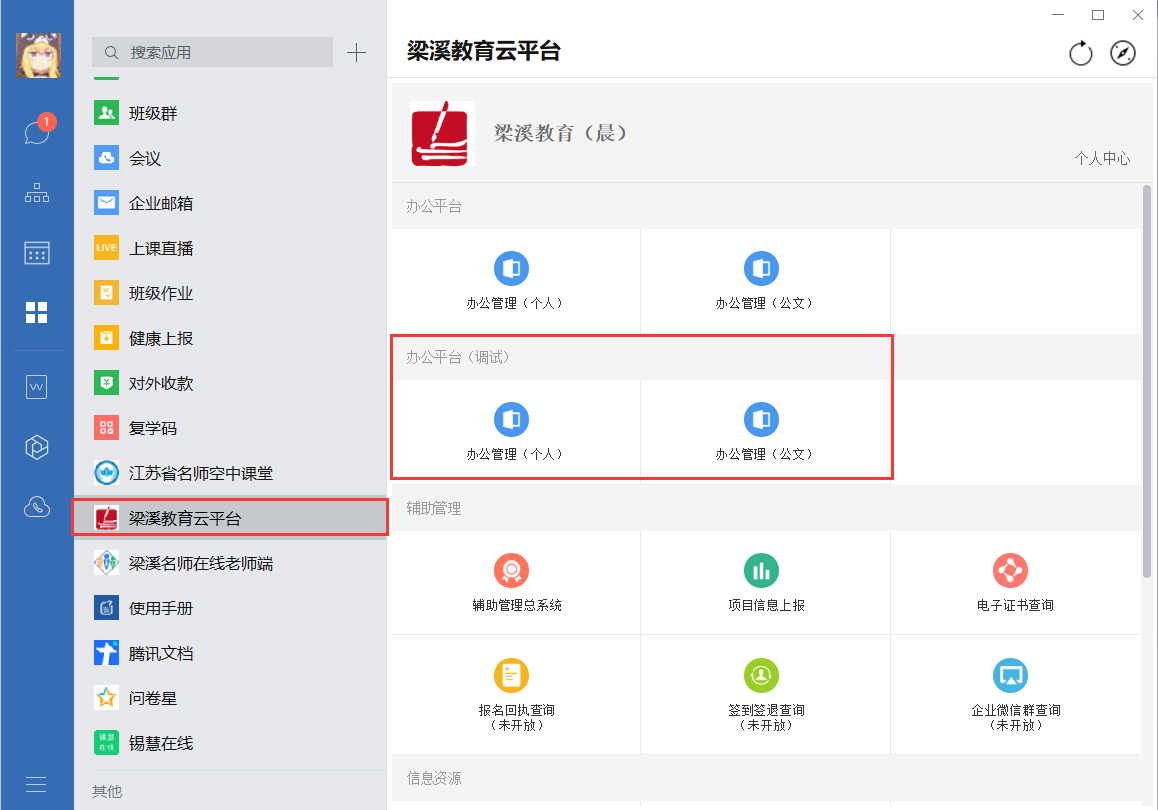The width and height of the screenshot is (1158, 810).
Task: Open 辅助管理总系统
Action: [x=515, y=583]
